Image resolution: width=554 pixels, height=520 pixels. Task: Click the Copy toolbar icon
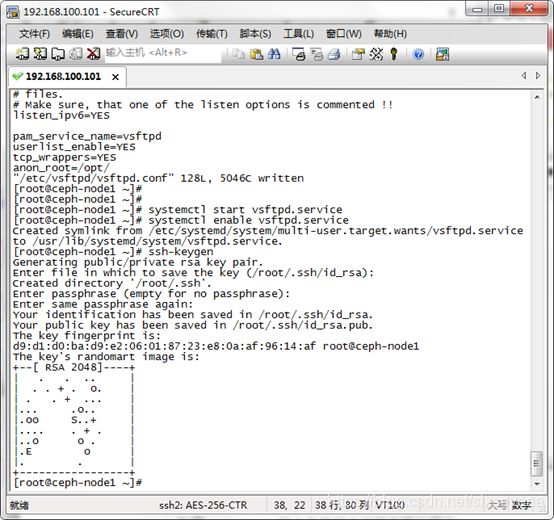coord(238,54)
